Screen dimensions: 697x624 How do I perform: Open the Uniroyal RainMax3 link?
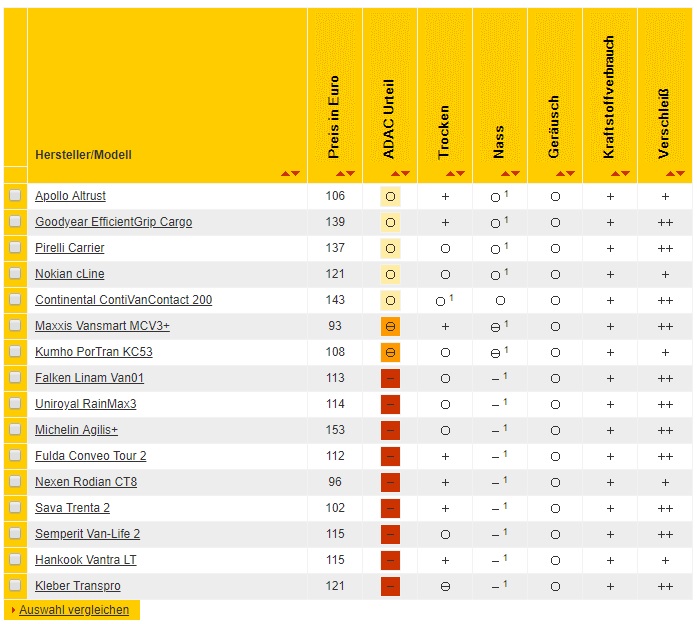click(x=86, y=404)
